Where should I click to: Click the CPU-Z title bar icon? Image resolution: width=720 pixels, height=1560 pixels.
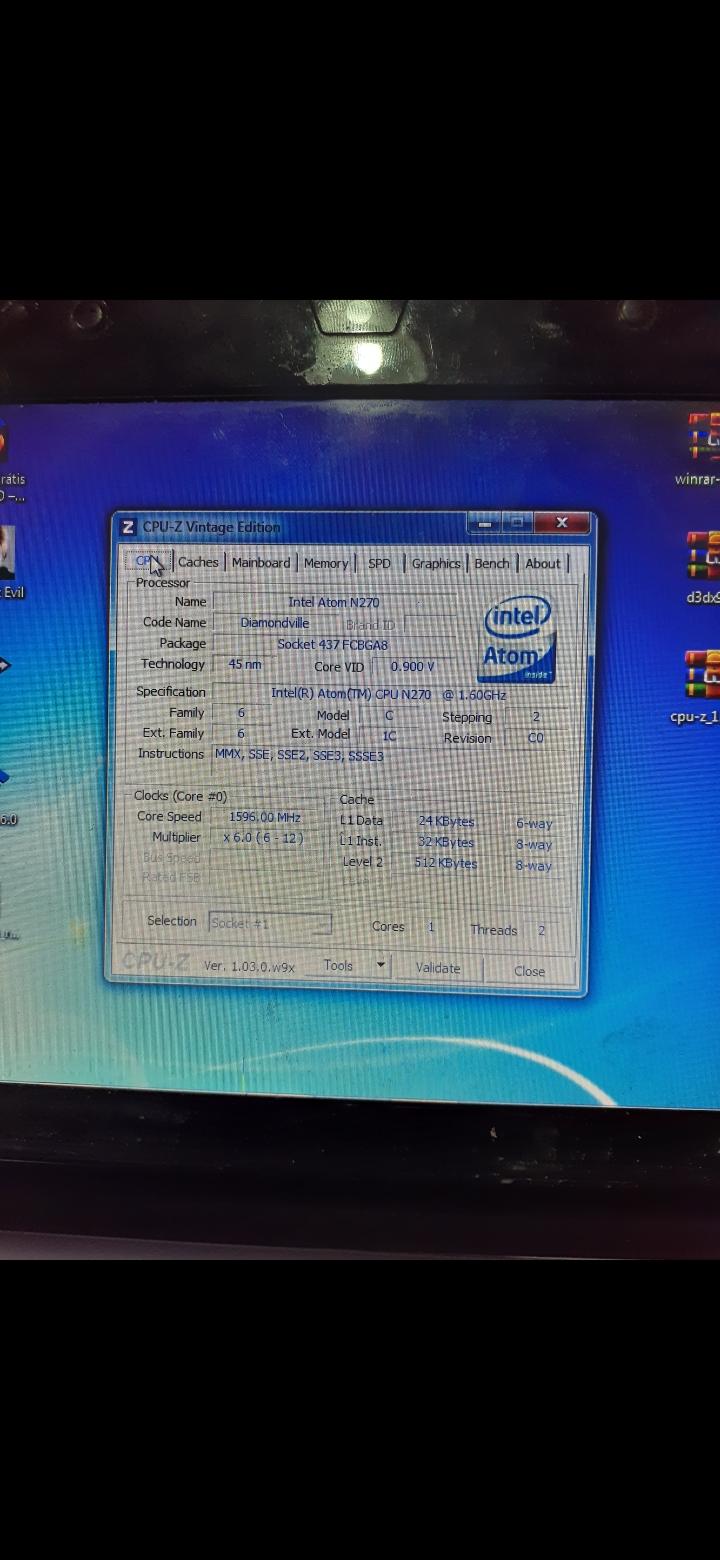pos(128,527)
